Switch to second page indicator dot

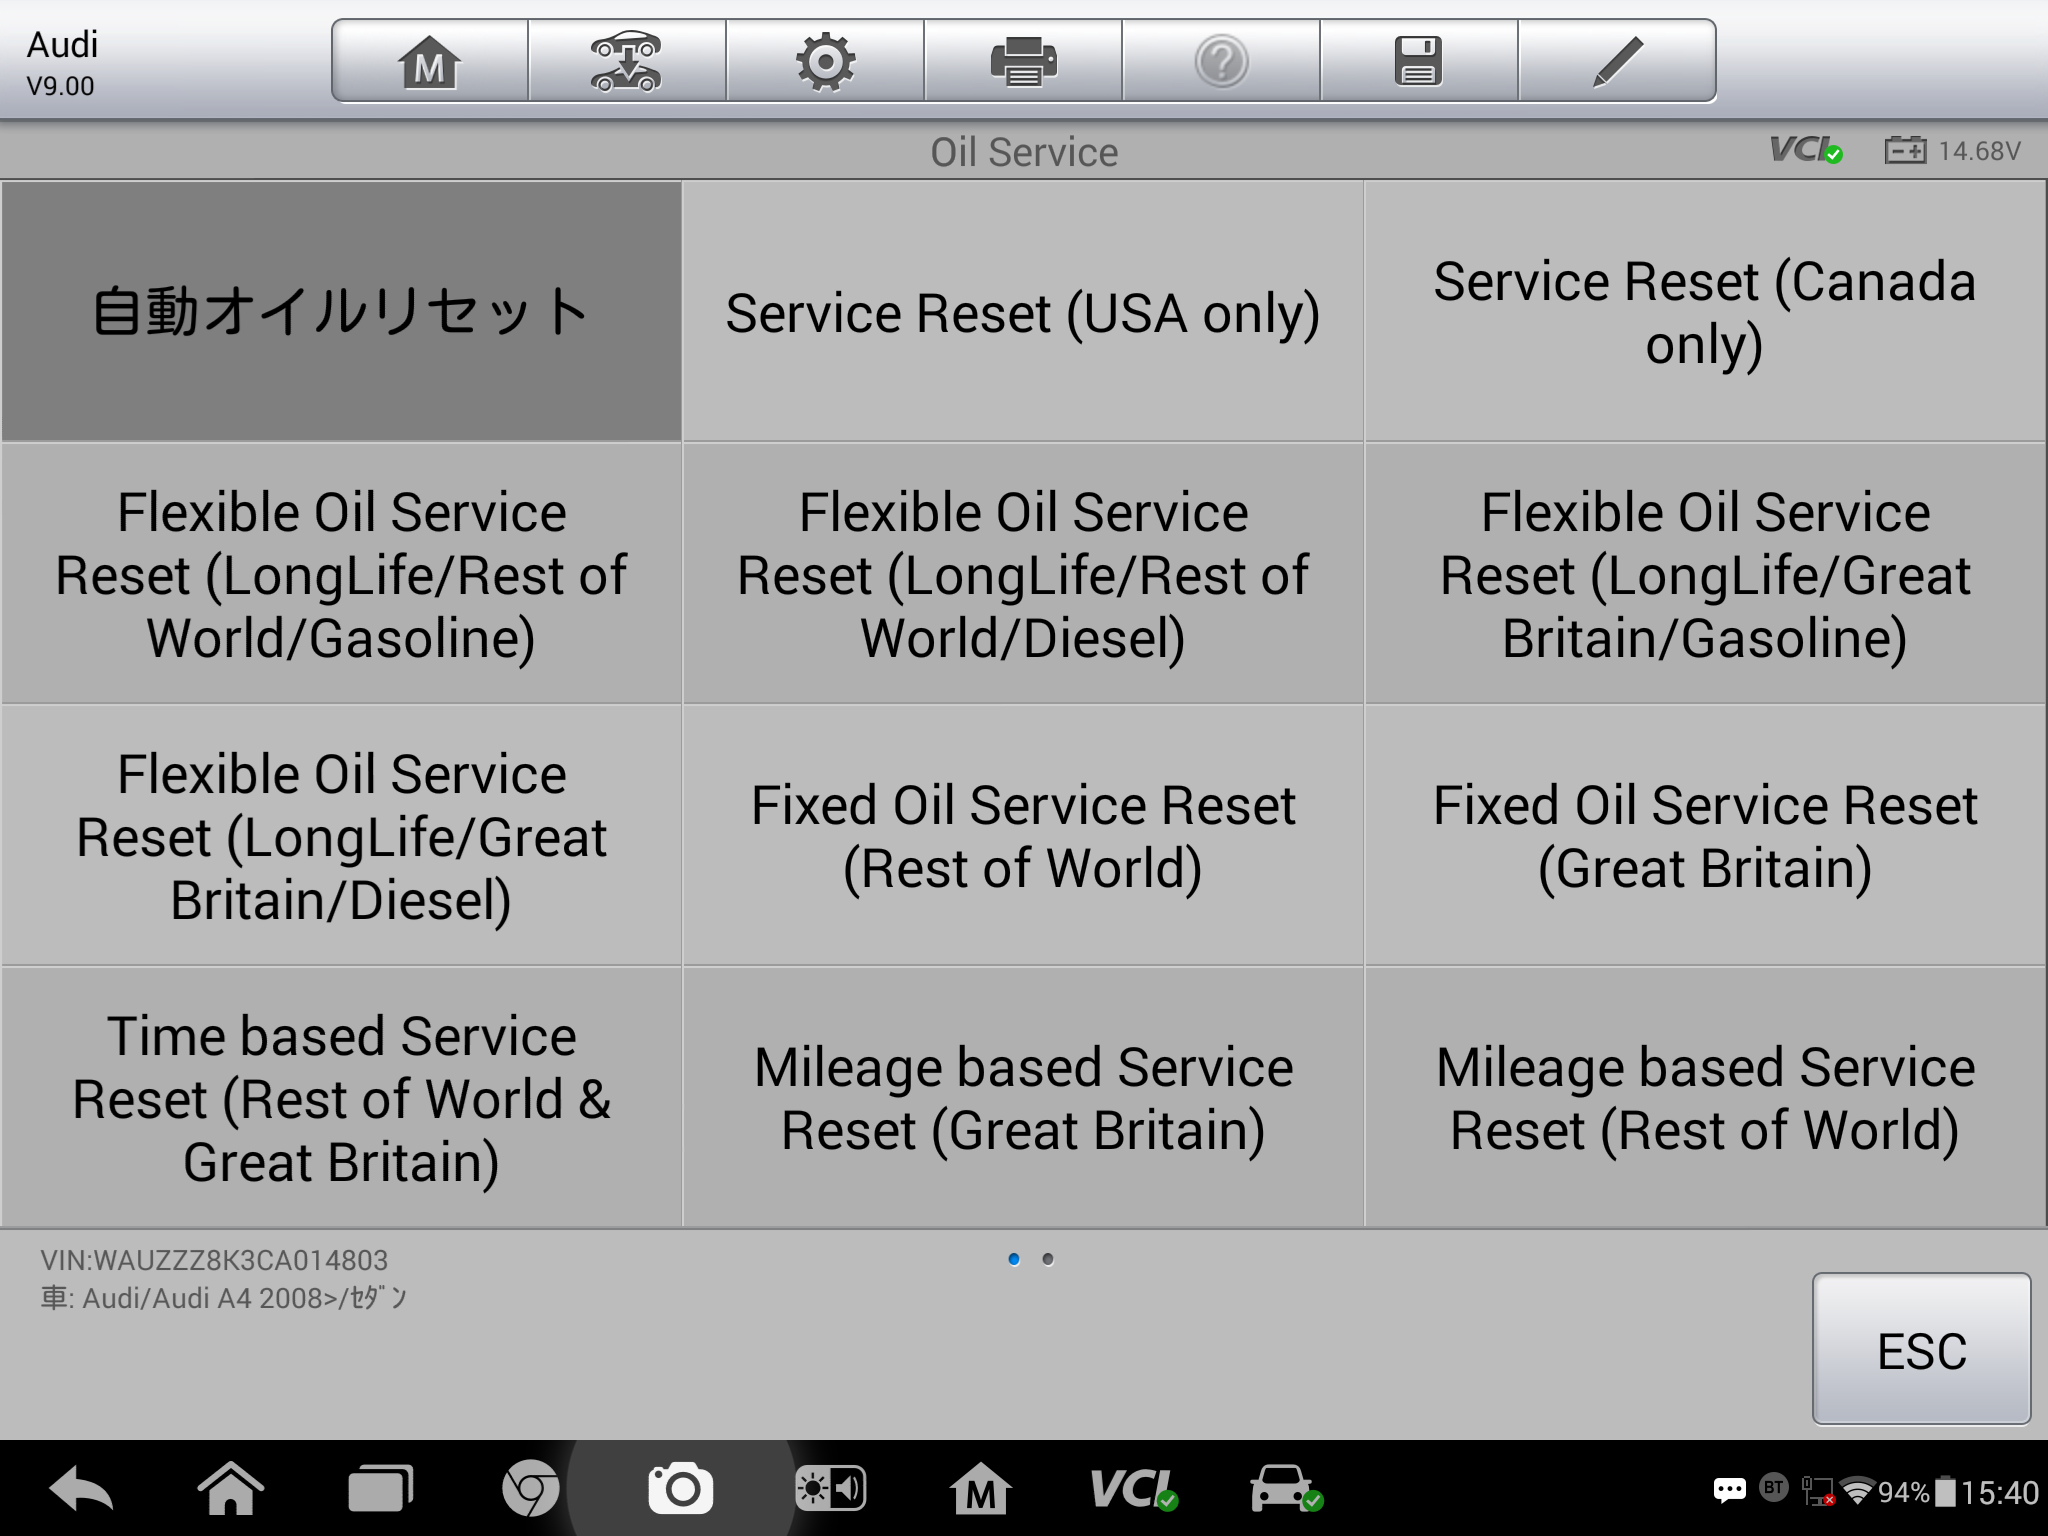pyautogui.click(x=1047, y=1259)
